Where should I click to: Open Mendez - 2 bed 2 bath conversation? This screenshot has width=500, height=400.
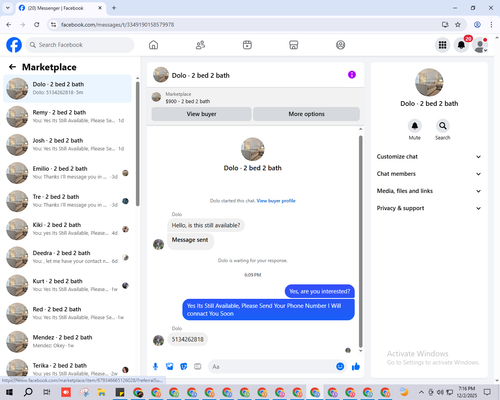[x=67, y=341]
